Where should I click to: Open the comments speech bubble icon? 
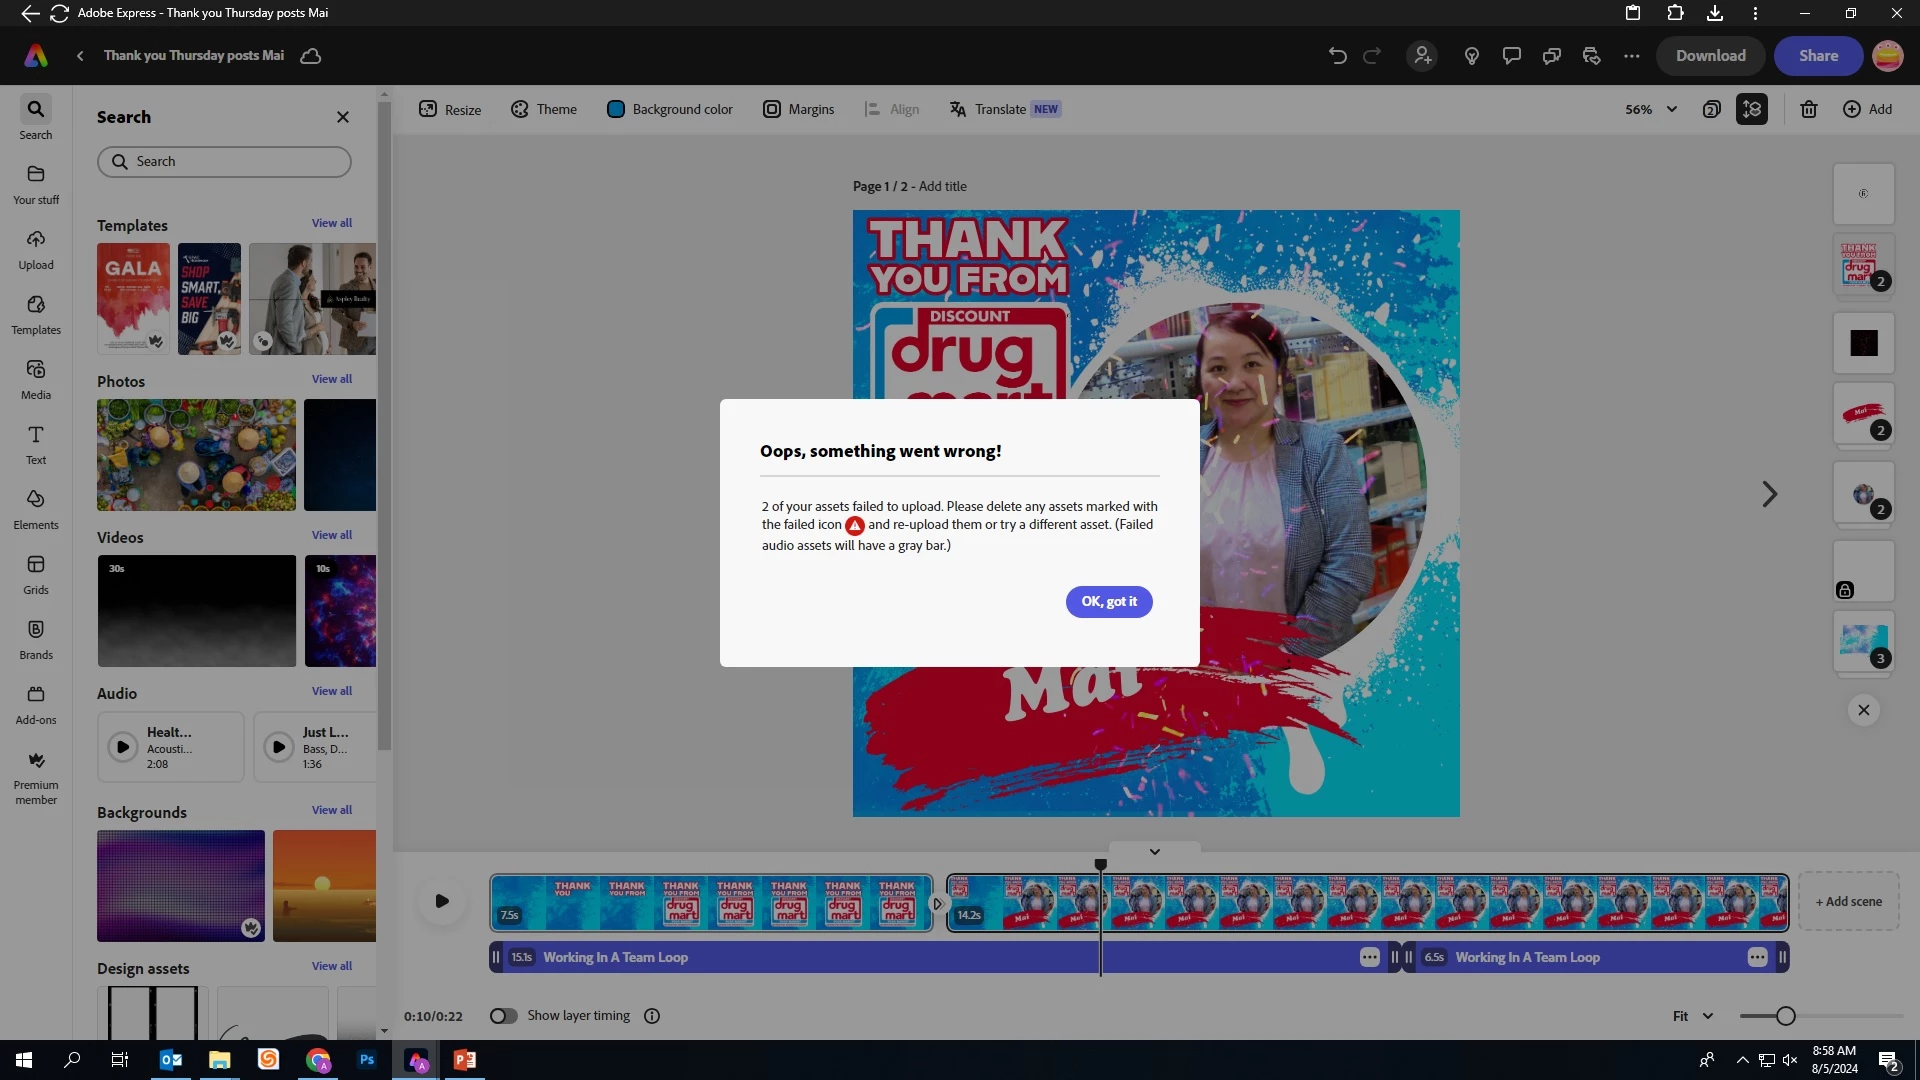tap(1511, 56)
